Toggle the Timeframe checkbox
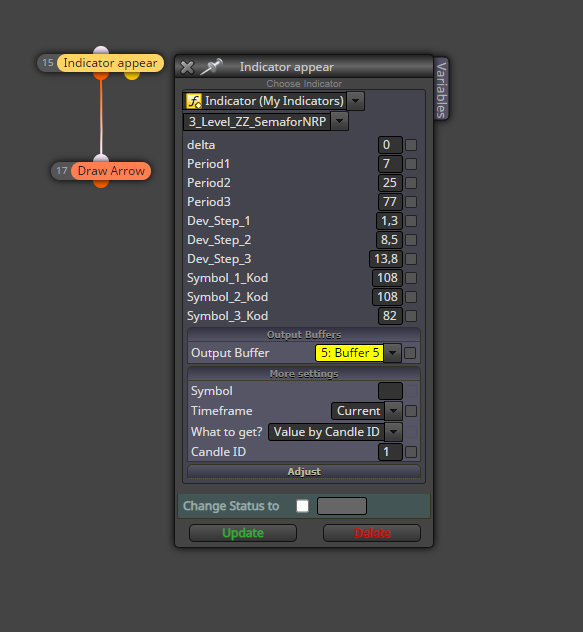Screen dimensions: 583x632 [411, 411]
